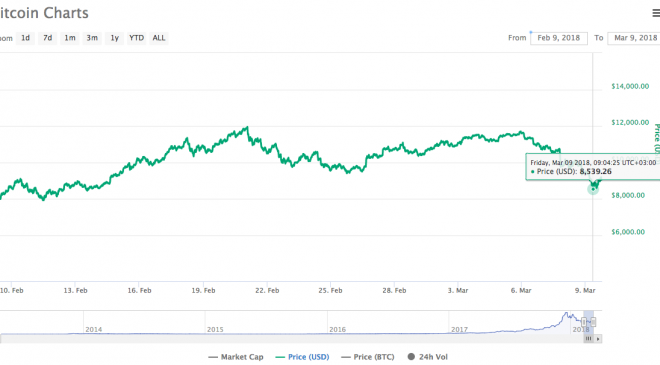Click the $14,000.00 axis label
This screenshot has height=365, width=660.
(630, 86)
